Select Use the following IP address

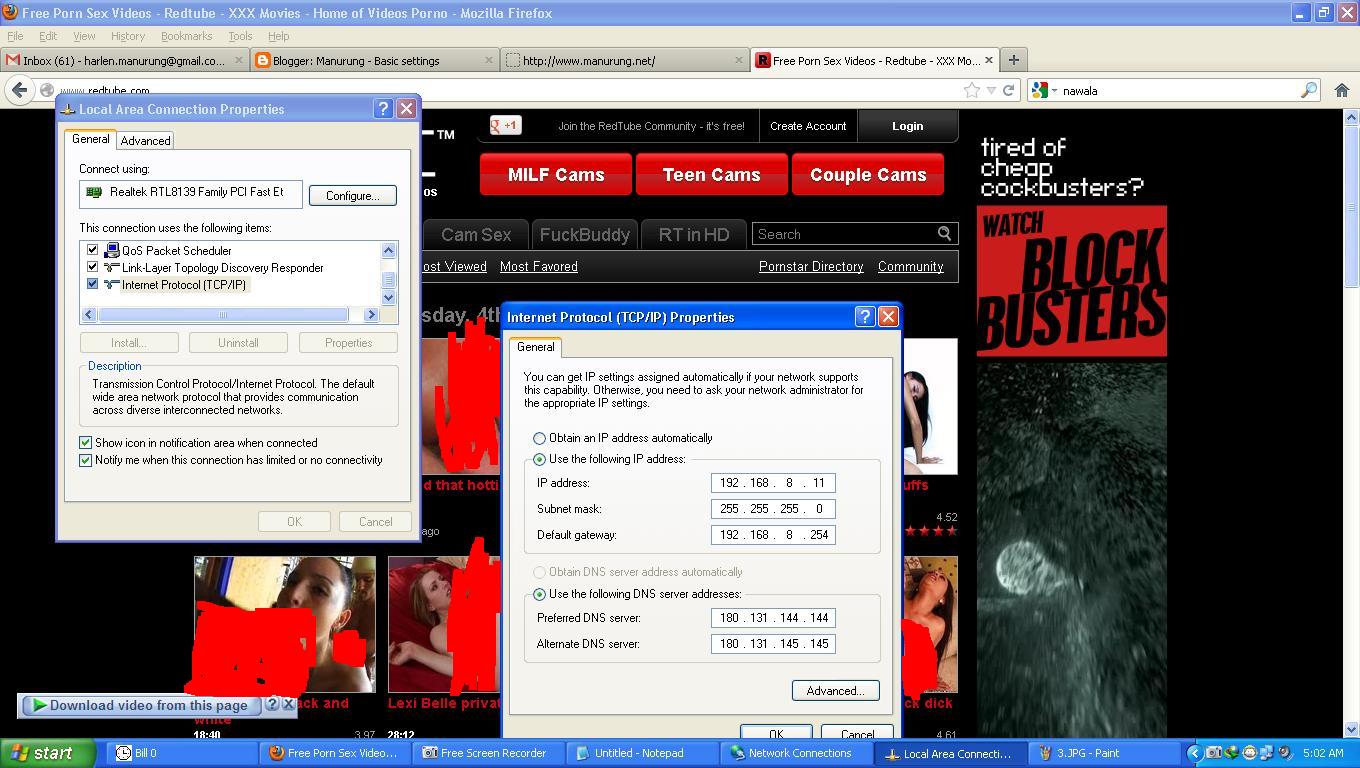[x=540, y=459]
